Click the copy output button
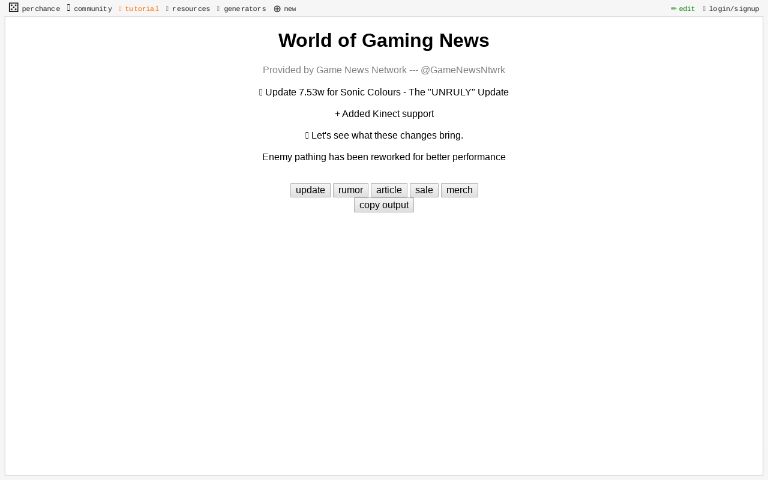The width and height of the screenshot is (768, 480). click(384, 205)
